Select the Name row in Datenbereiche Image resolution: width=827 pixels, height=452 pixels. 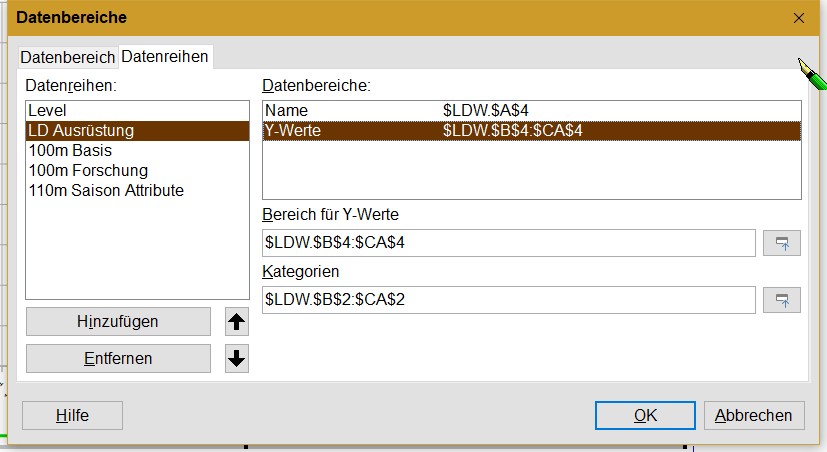point(532,111)
